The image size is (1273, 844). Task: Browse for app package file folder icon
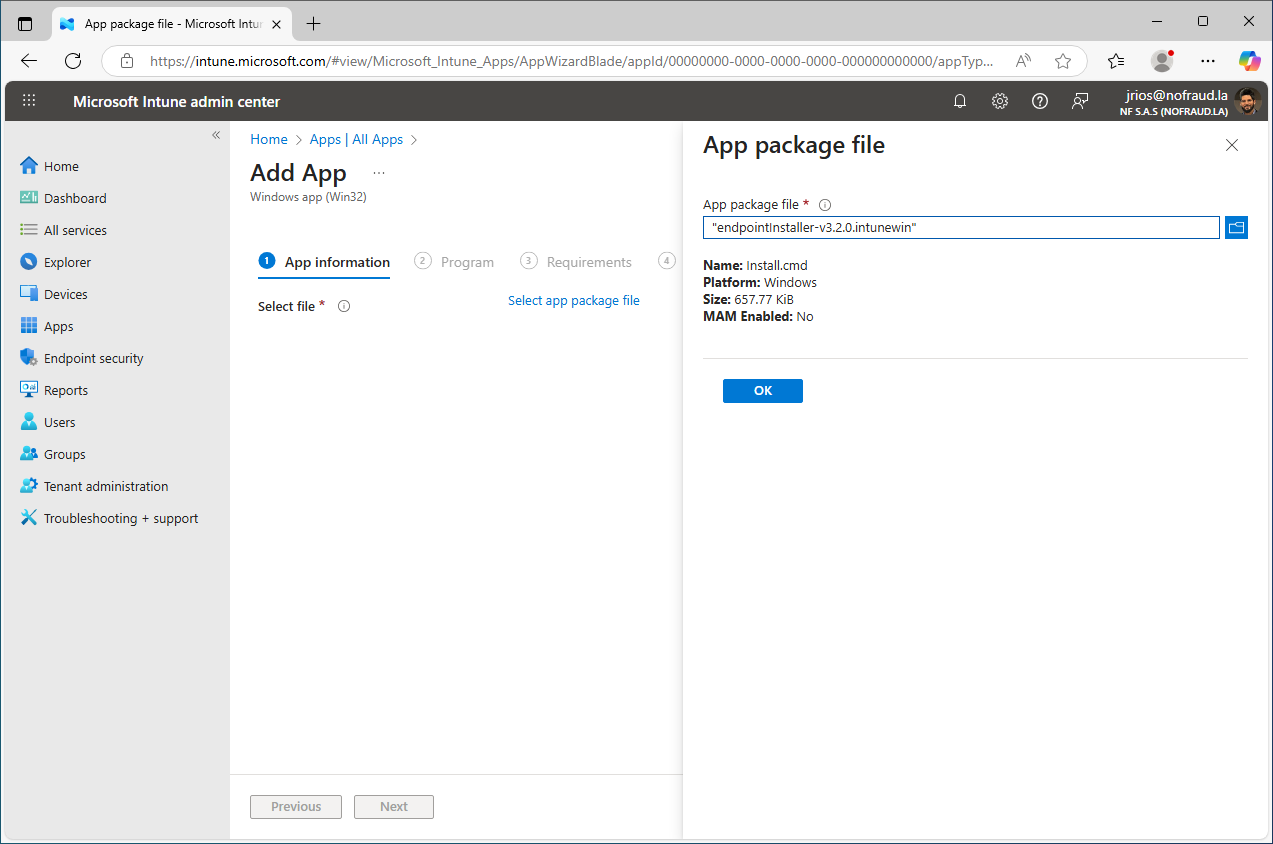click(1237, 228)
